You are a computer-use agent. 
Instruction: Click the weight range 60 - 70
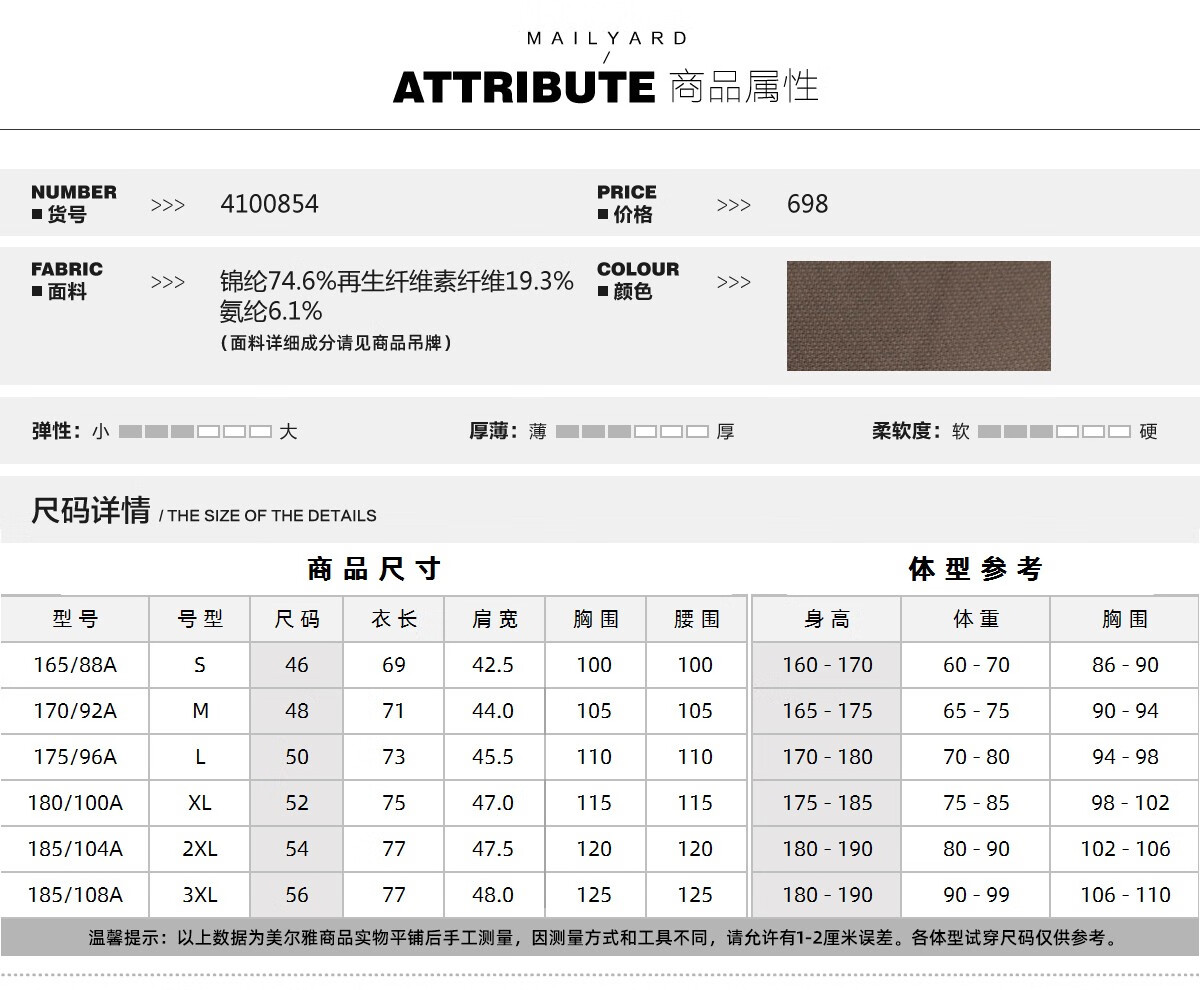pyautogui.click(x=976, y=665)
